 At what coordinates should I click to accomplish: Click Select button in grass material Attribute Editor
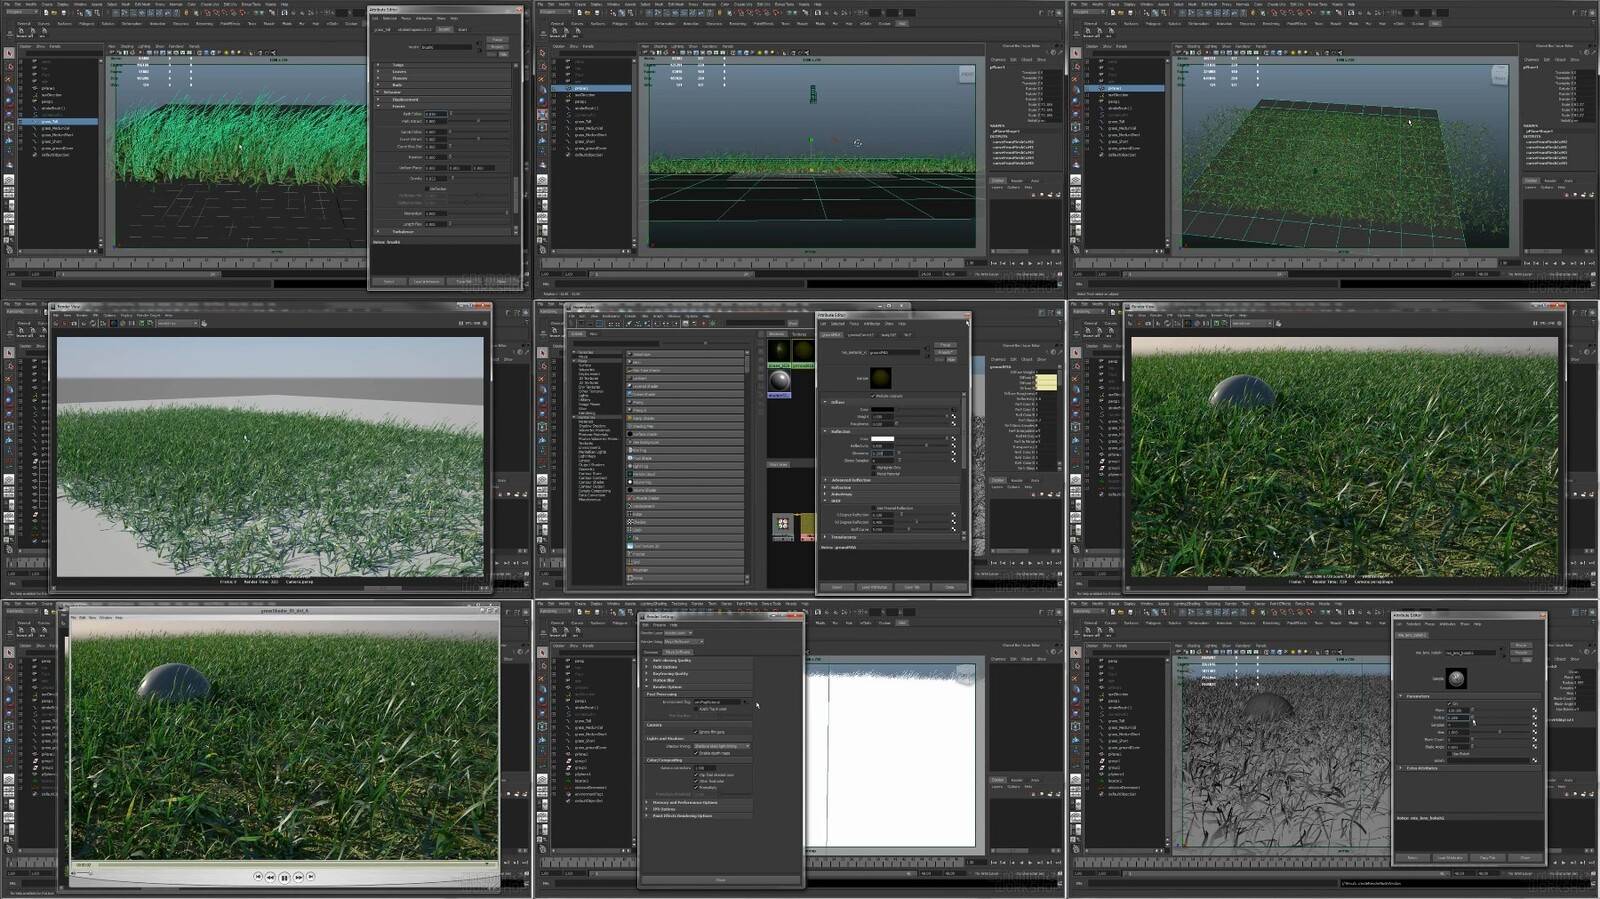tap(836, 587)
